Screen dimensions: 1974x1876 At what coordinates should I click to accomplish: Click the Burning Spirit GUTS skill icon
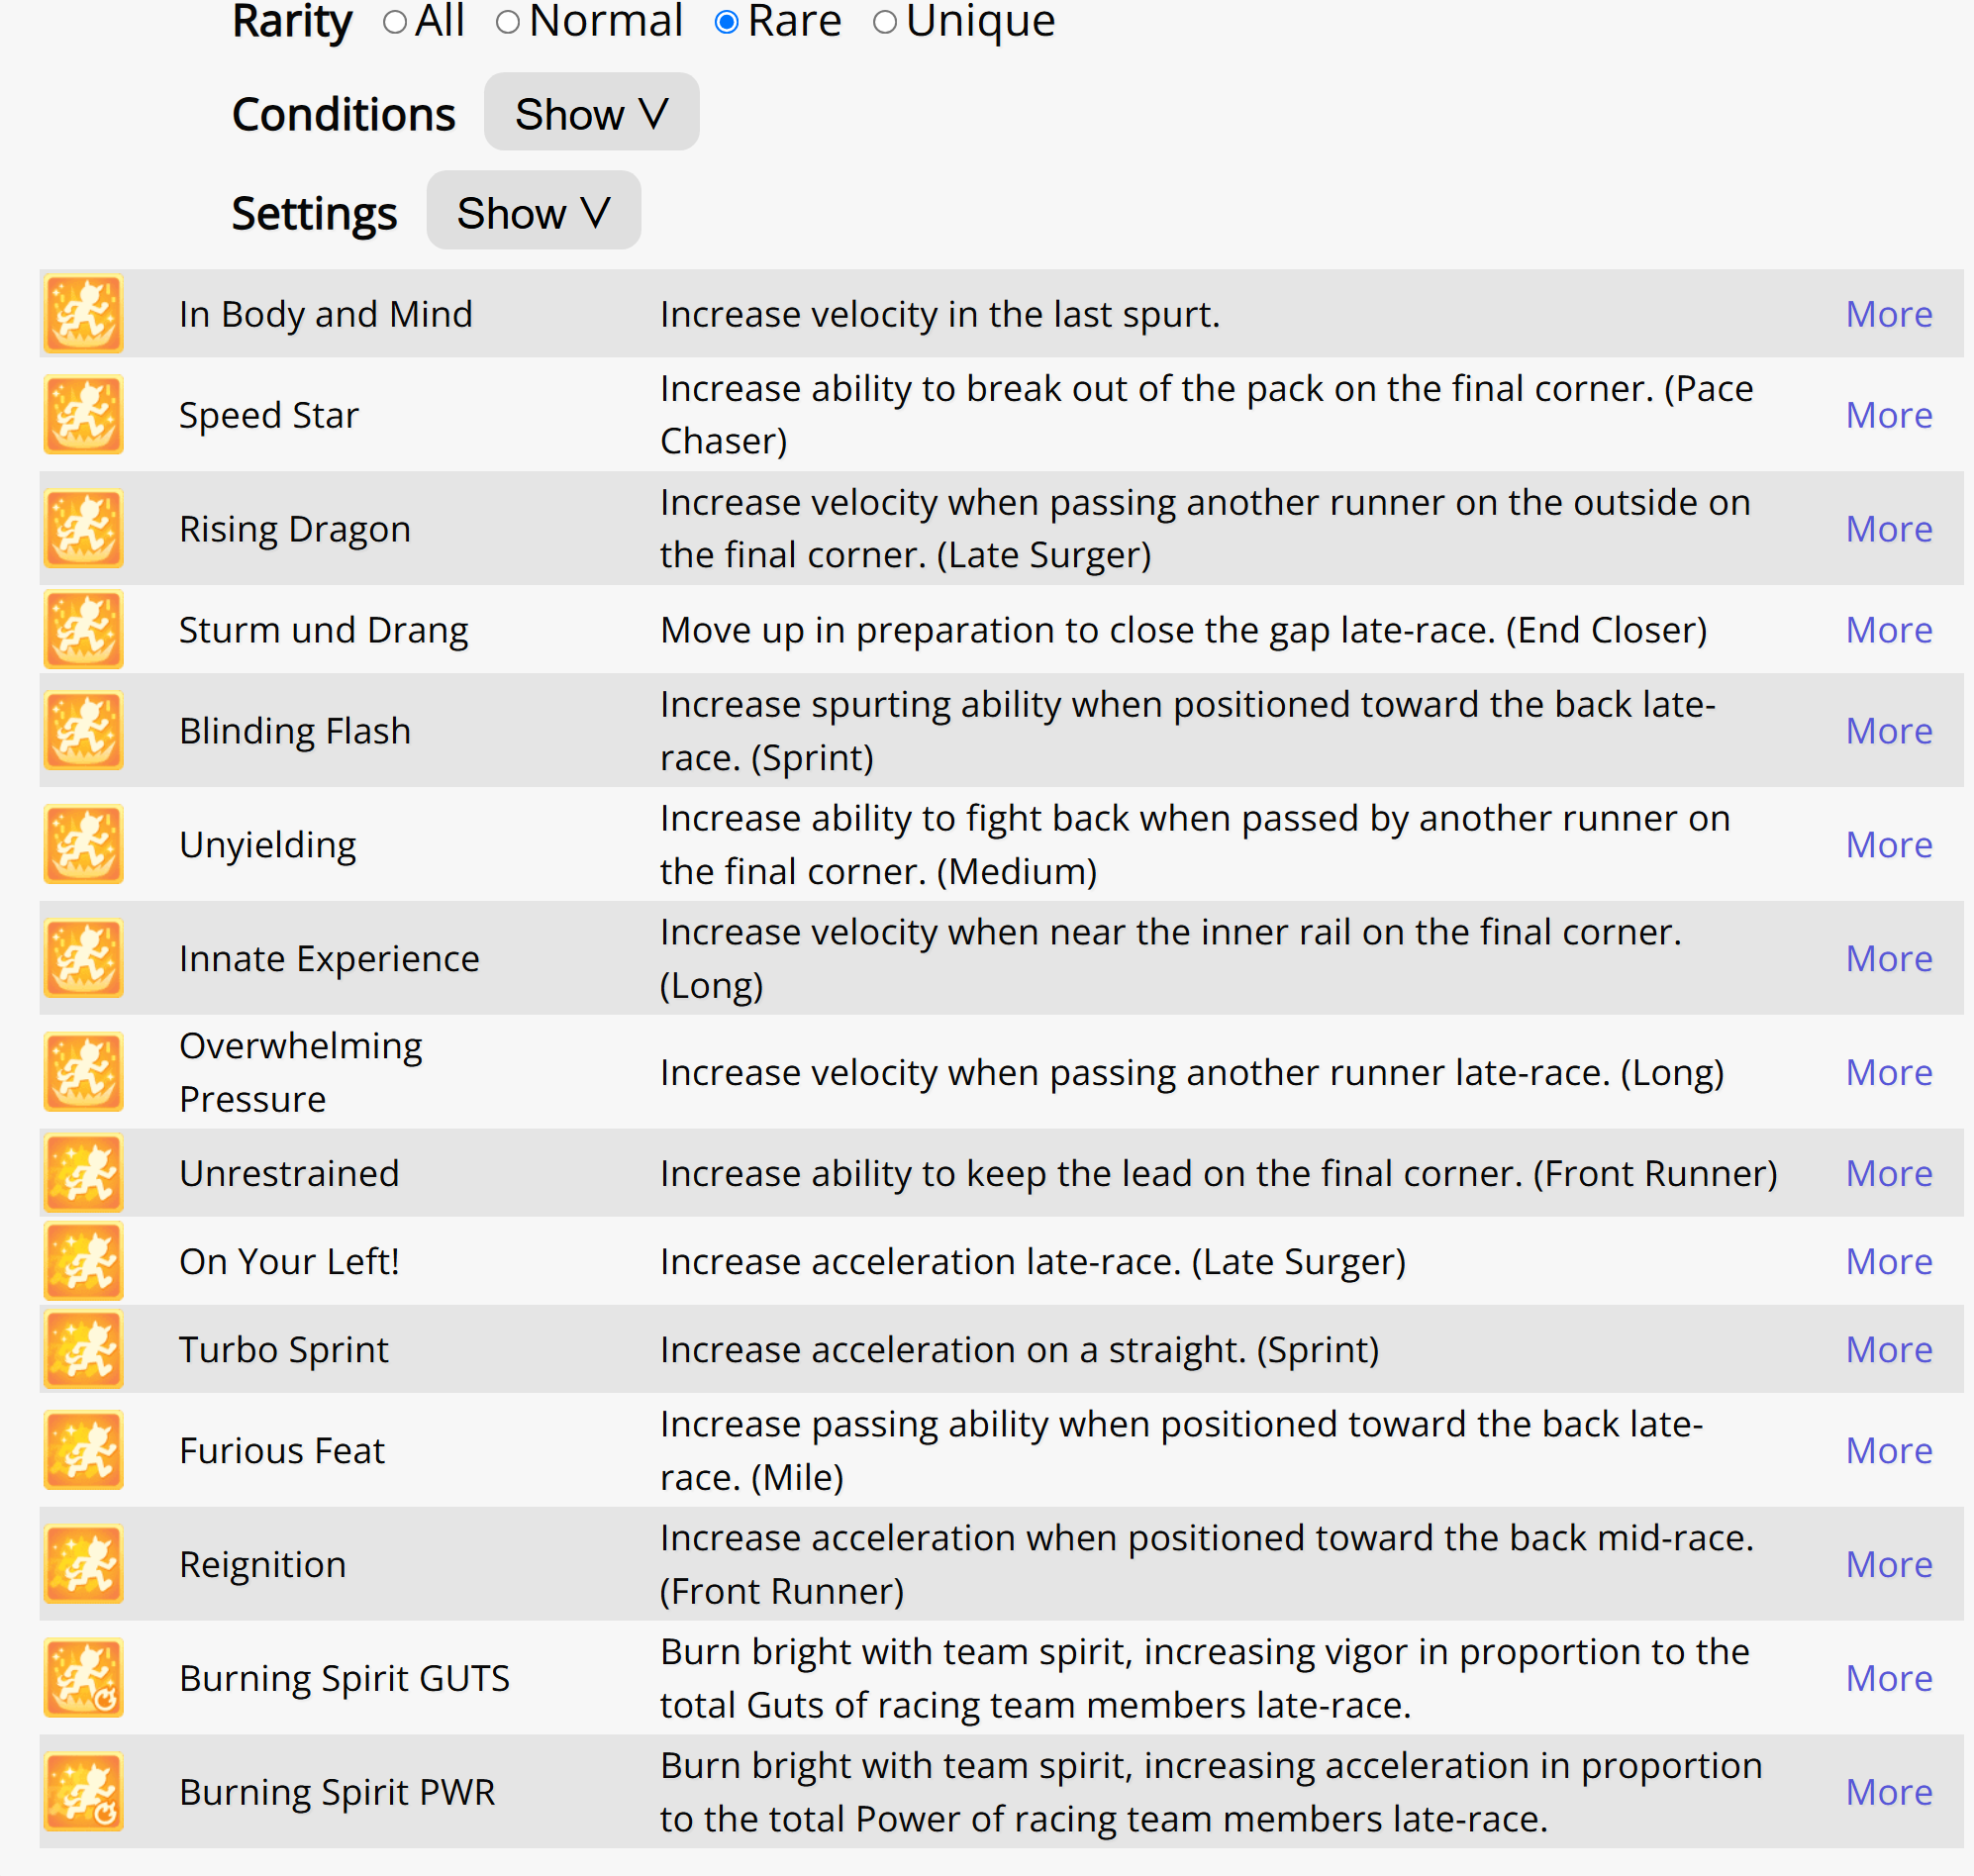pyautogui.click(x=83, y=1679)
